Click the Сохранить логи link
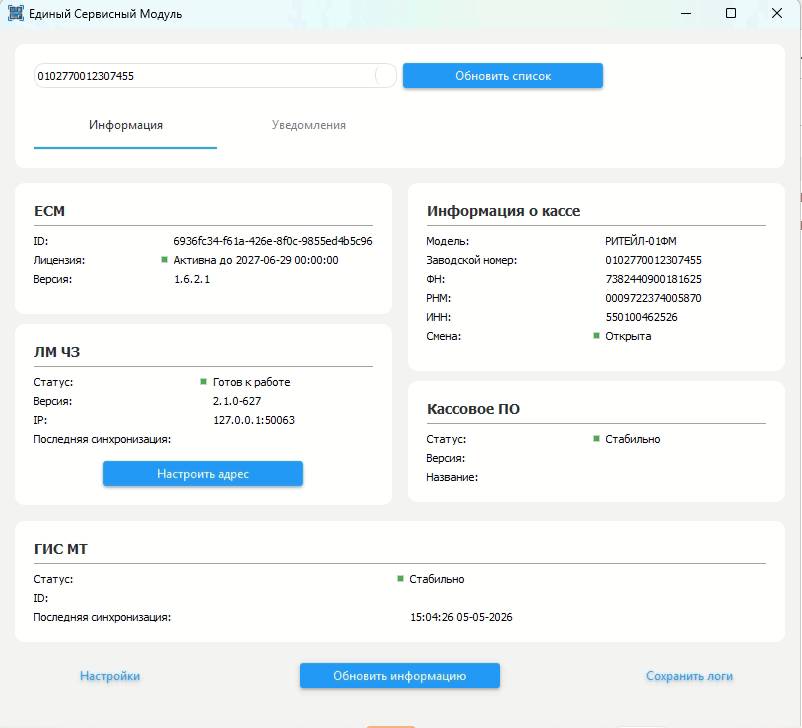 pyautogui.click(x=689, y=676)
